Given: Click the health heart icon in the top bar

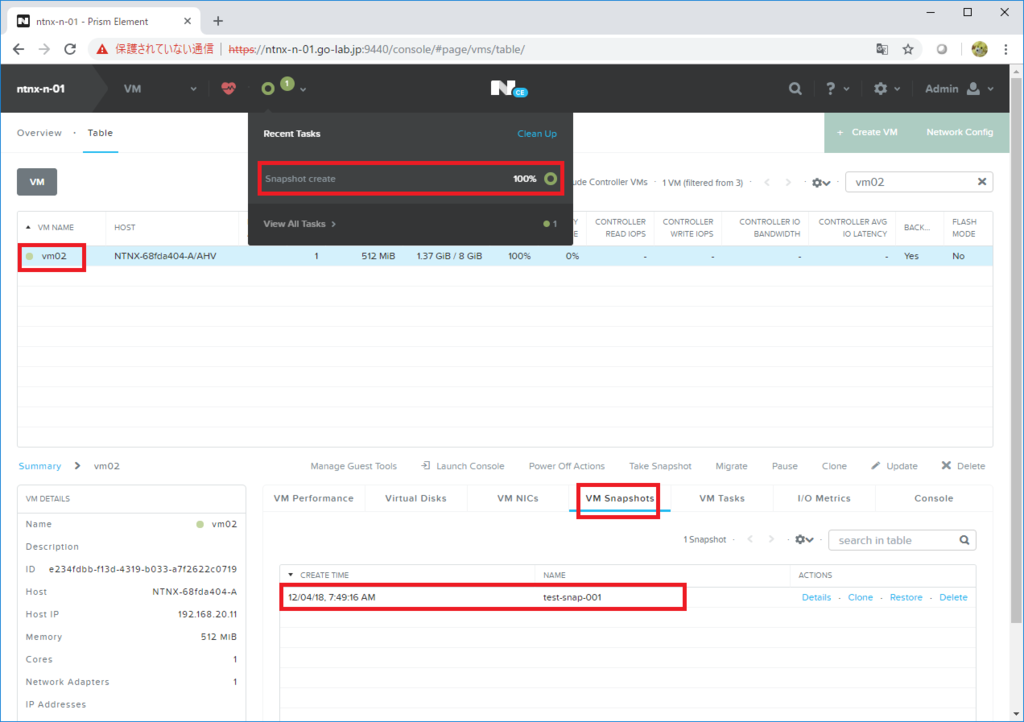Looking at the screenshot, I should tap(229, 88).
